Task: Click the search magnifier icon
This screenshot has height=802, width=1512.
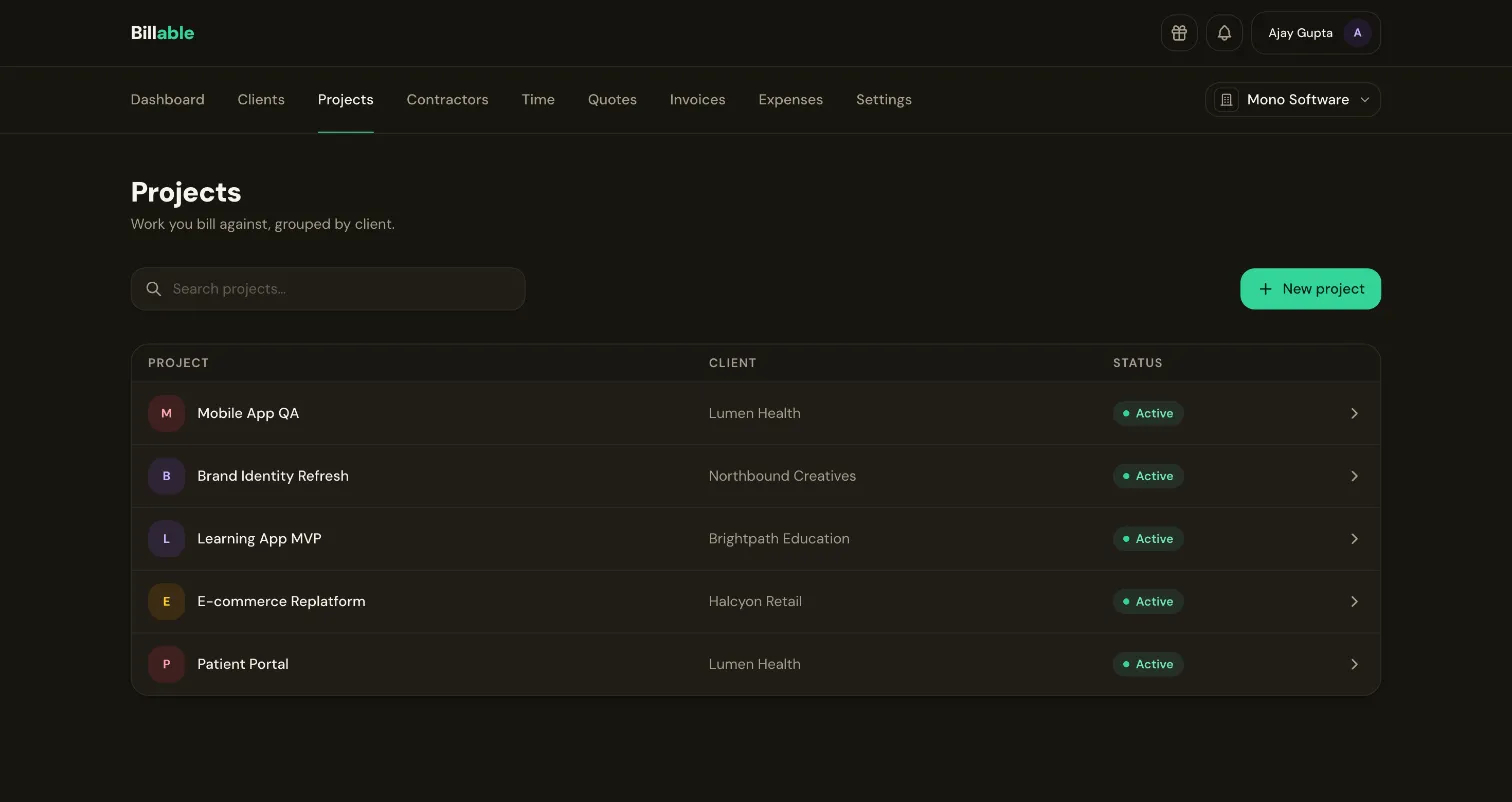Action: tap(154, 289)
